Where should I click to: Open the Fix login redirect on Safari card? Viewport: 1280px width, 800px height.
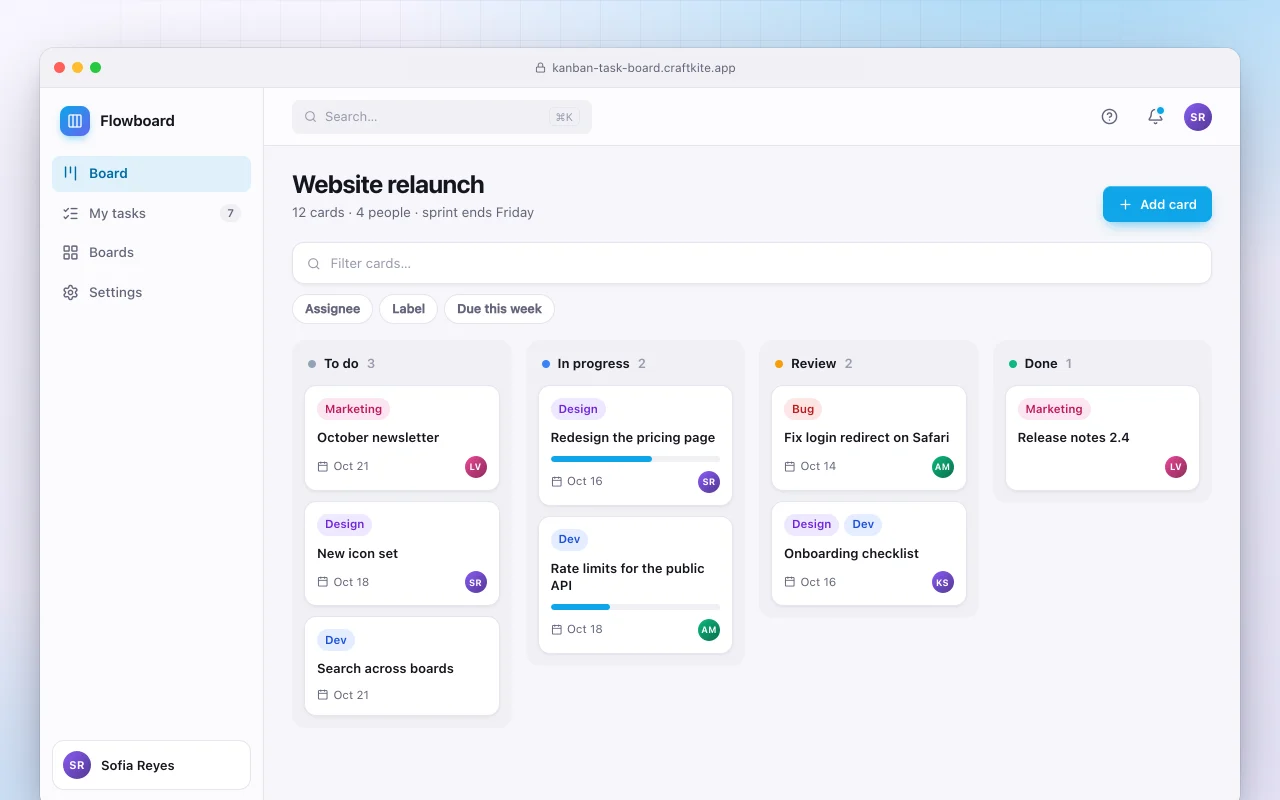tap(869, 438)
